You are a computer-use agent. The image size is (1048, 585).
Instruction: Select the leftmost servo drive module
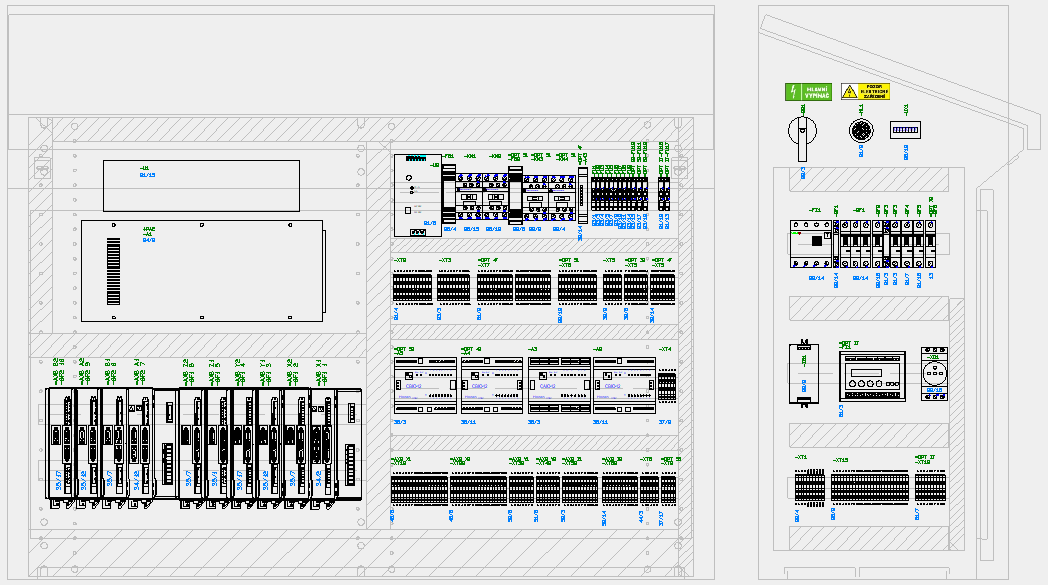coord(60,442)
